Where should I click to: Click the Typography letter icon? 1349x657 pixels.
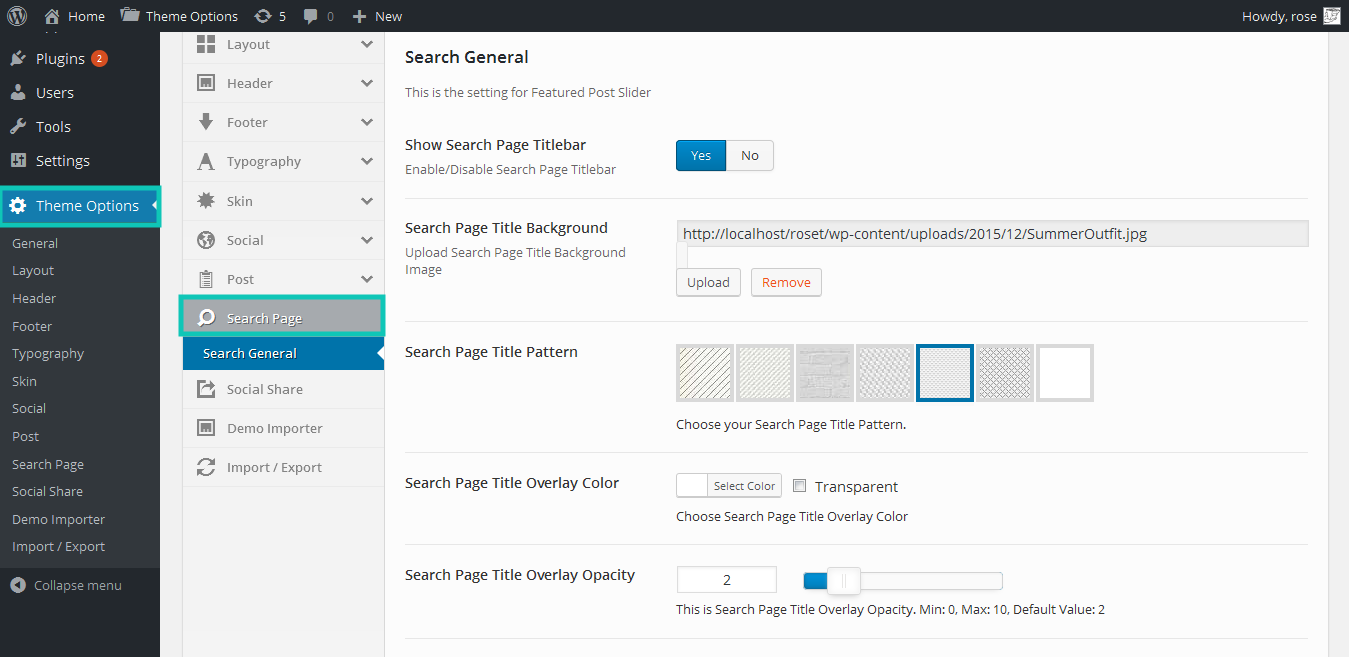coord(206,161)
